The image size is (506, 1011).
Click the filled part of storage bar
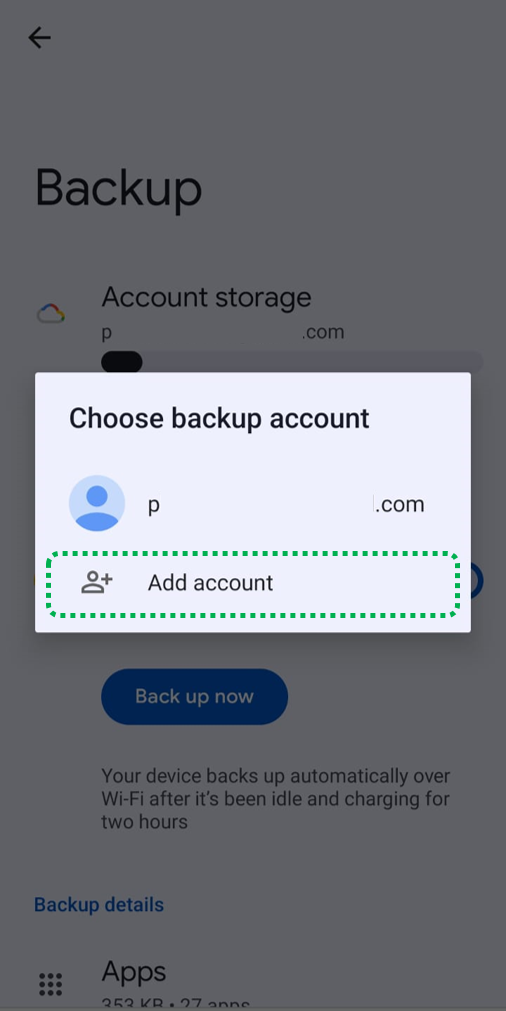coord(122,362)
